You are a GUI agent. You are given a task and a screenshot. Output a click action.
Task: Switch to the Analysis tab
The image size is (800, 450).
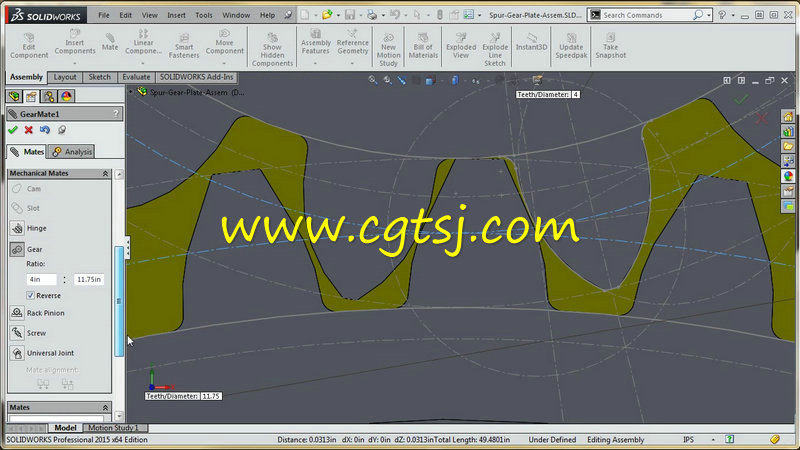(x=72, y=152)
